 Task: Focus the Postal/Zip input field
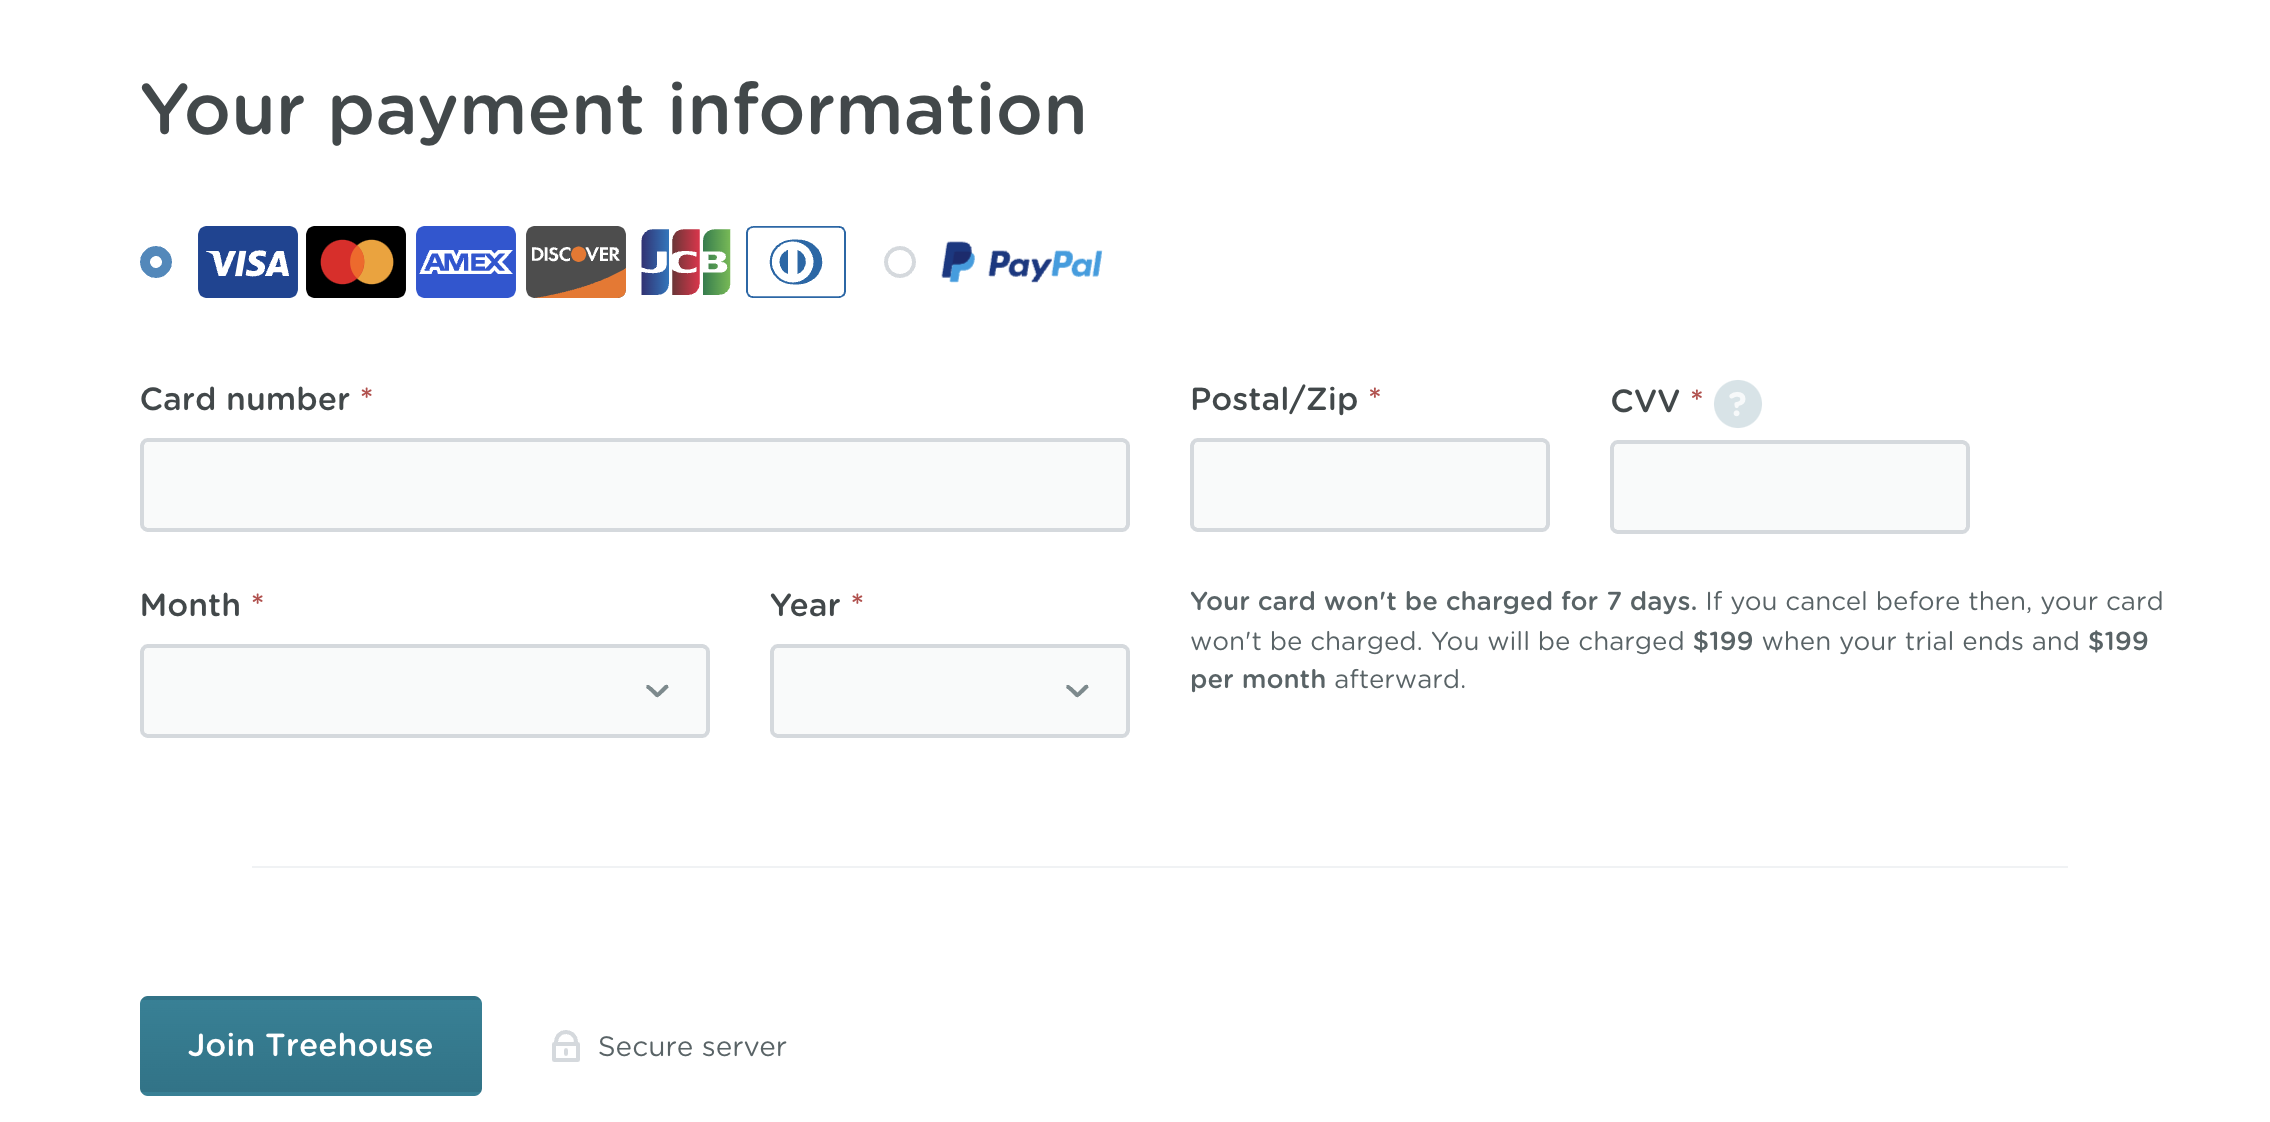coord(1370,485)
